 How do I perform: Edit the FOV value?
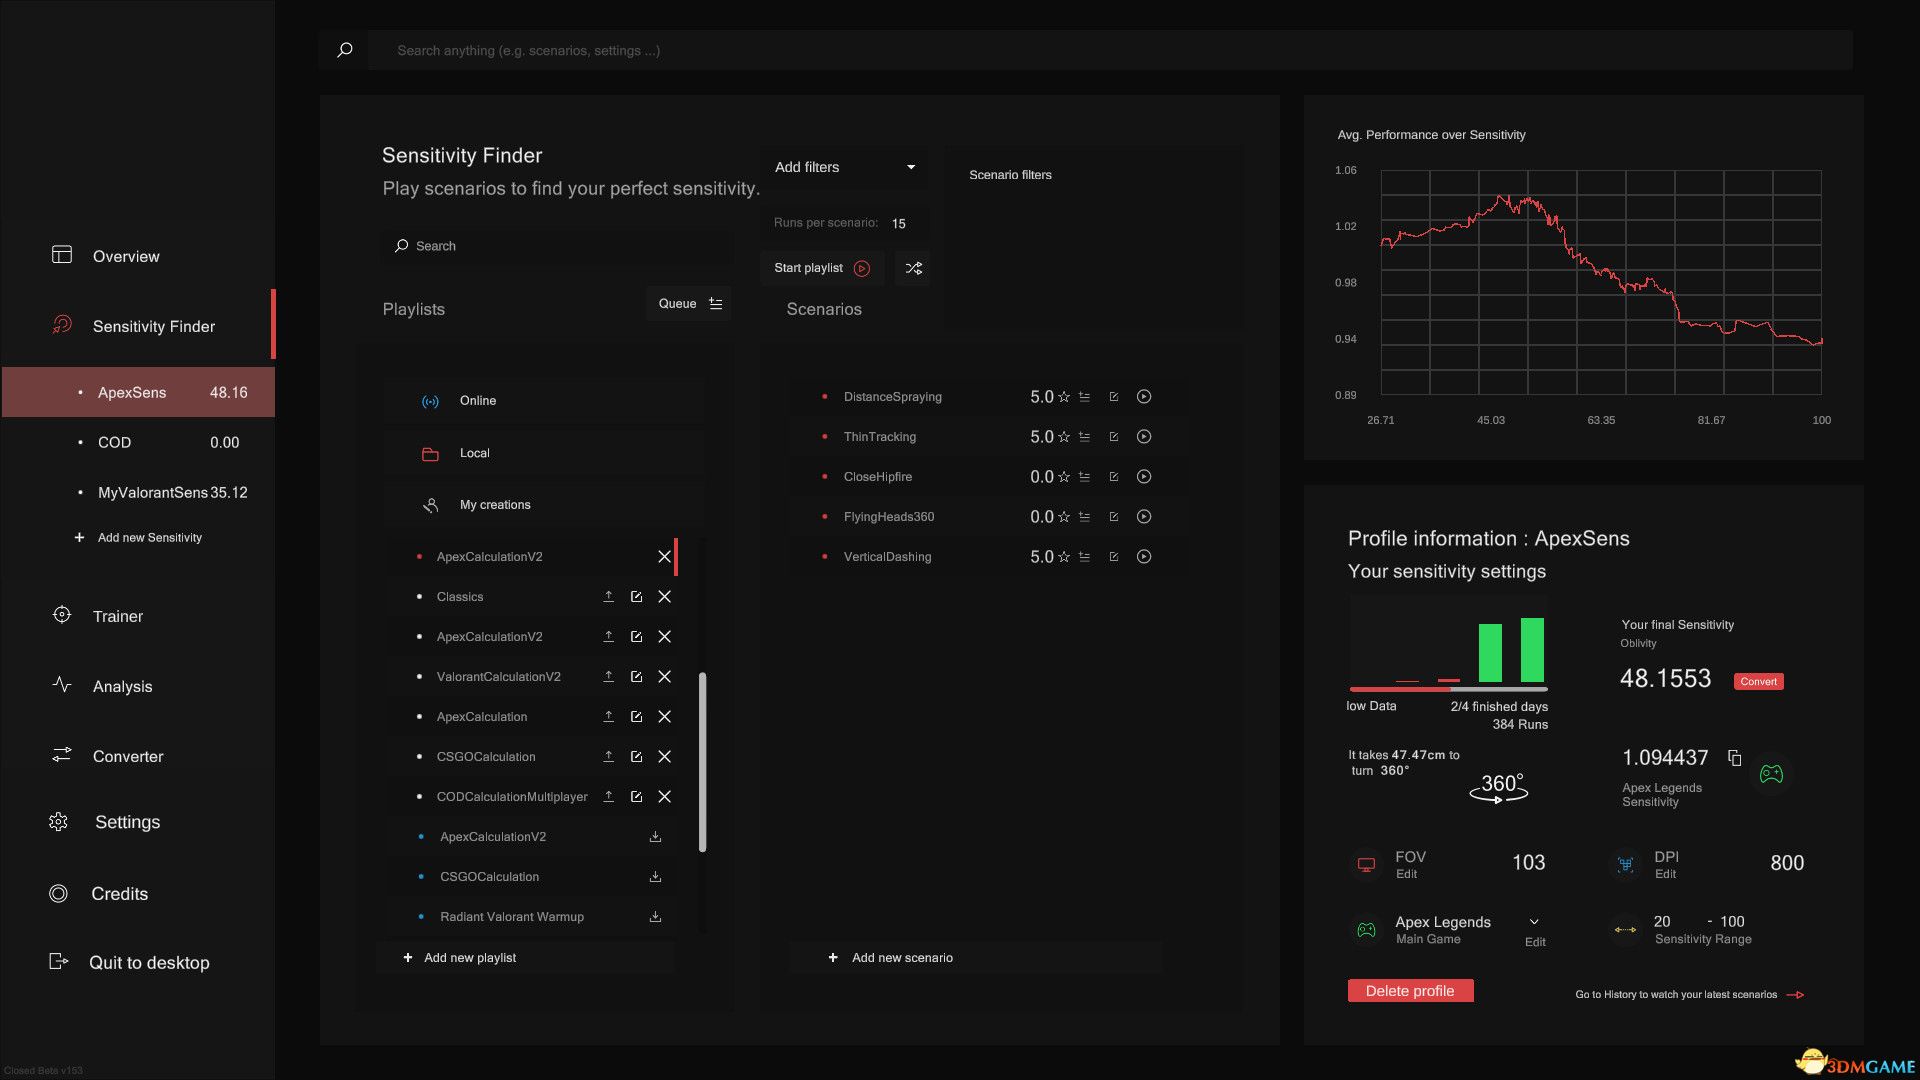[1406, 874]
